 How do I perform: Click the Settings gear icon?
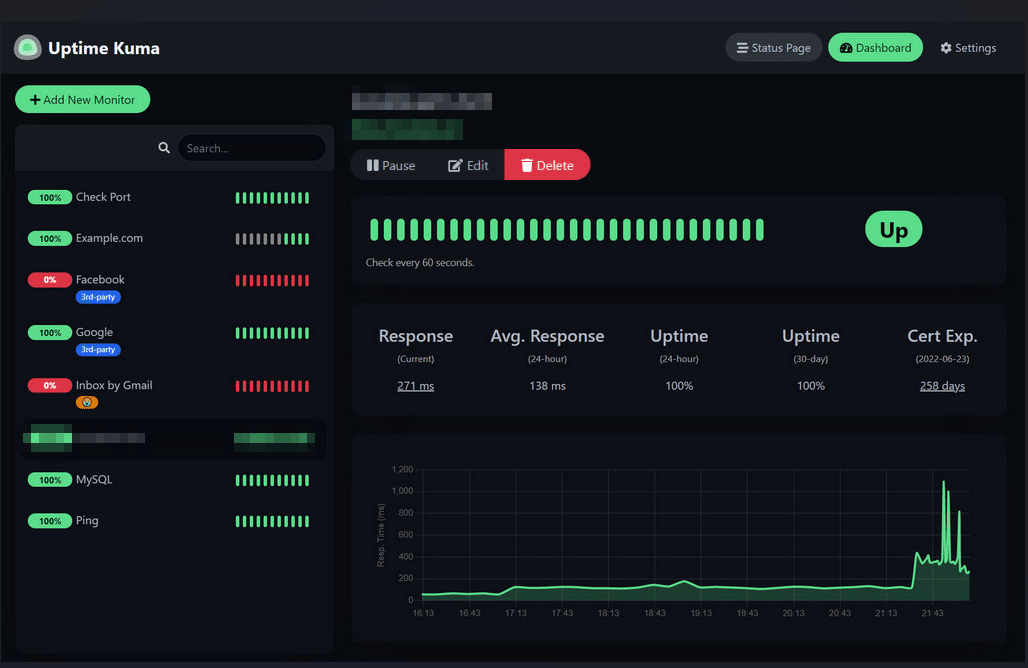945,48
